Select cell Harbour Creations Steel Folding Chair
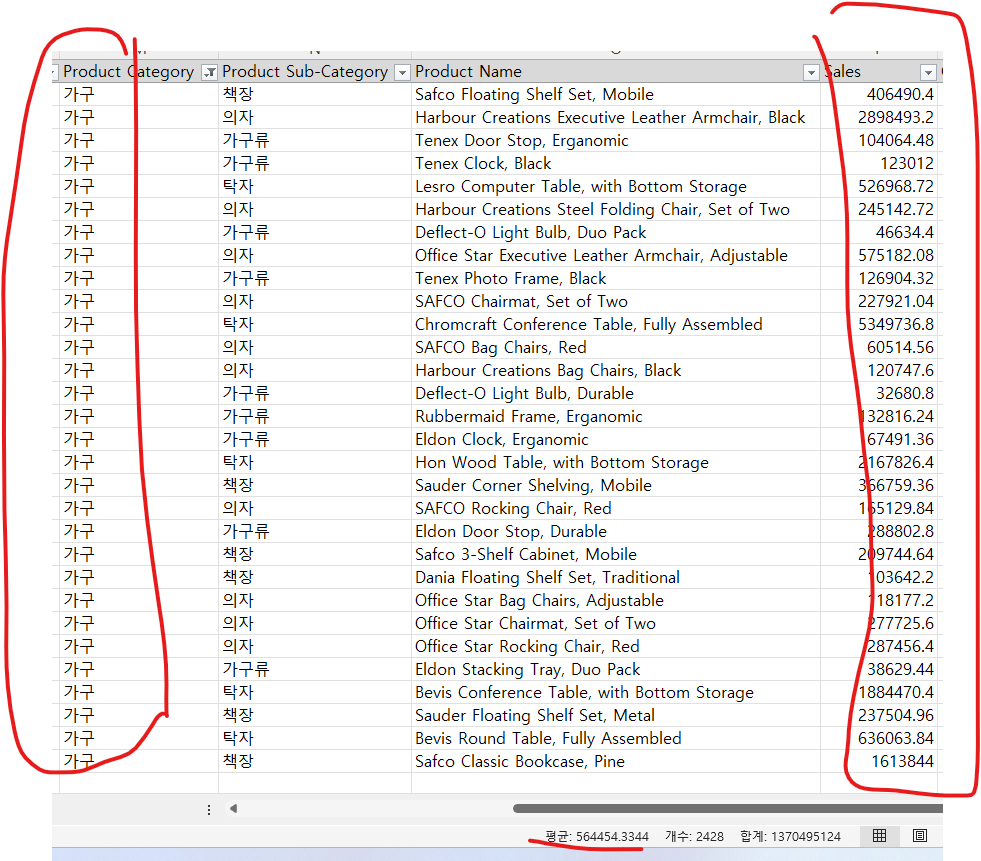The width and height of the screenshot is (981, 861). click(616, 210)
